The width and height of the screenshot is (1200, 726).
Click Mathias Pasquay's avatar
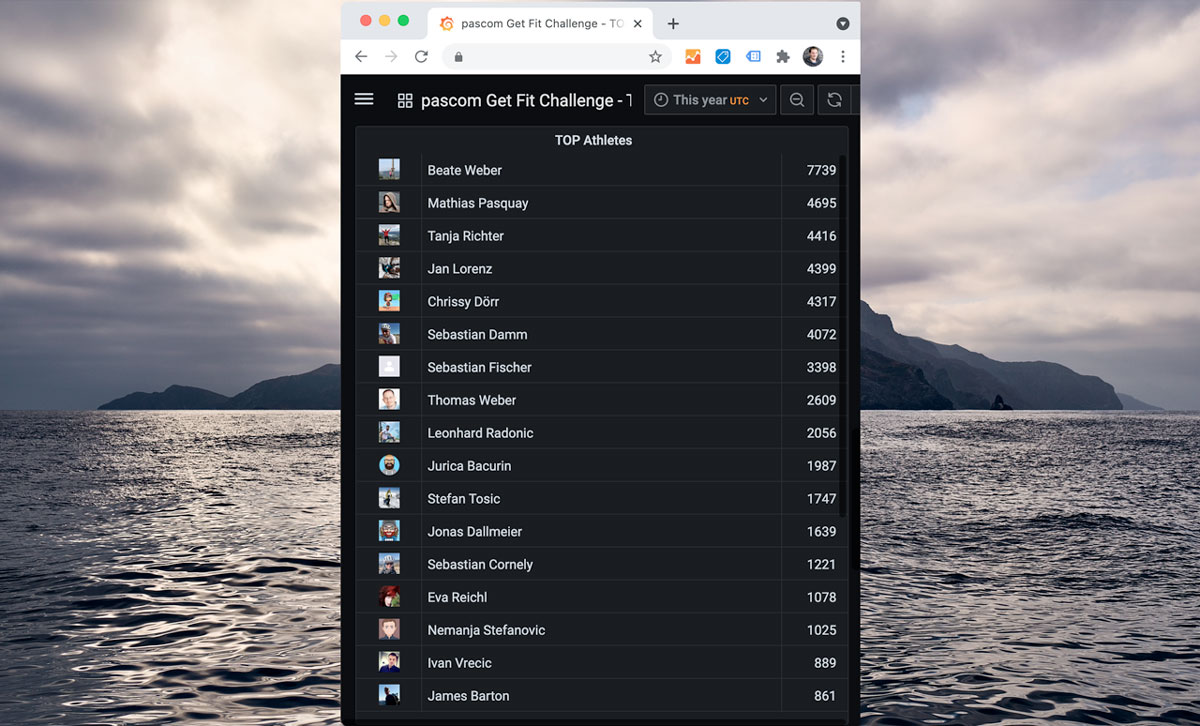pos(389,203)
